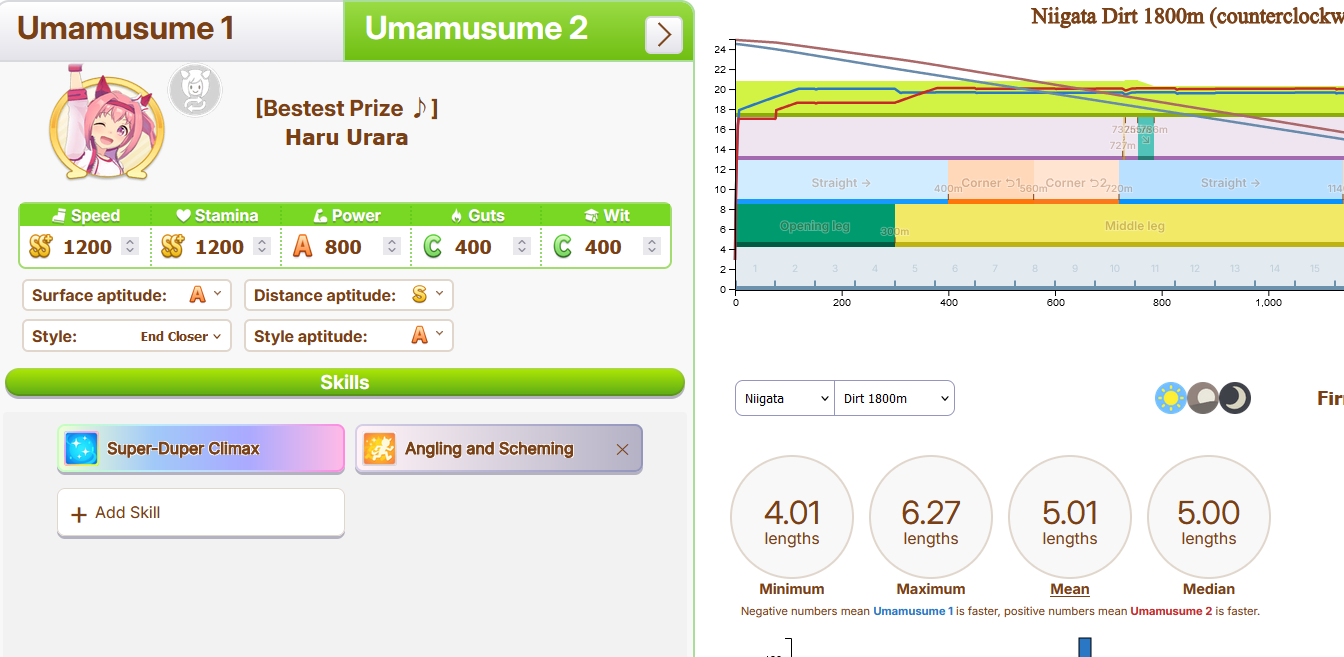Adjust the Wit value stepper
The image size is (1344, 657).
point(651,246)
